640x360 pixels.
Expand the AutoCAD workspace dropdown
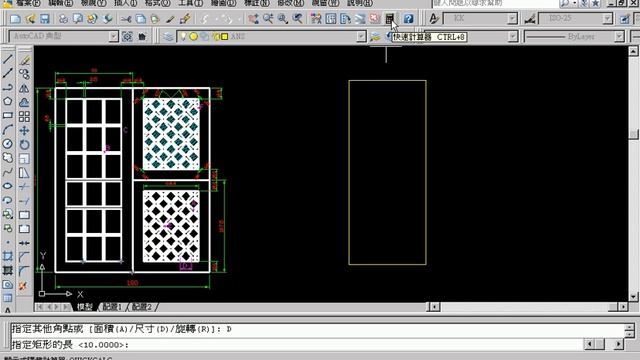point(113,37)
